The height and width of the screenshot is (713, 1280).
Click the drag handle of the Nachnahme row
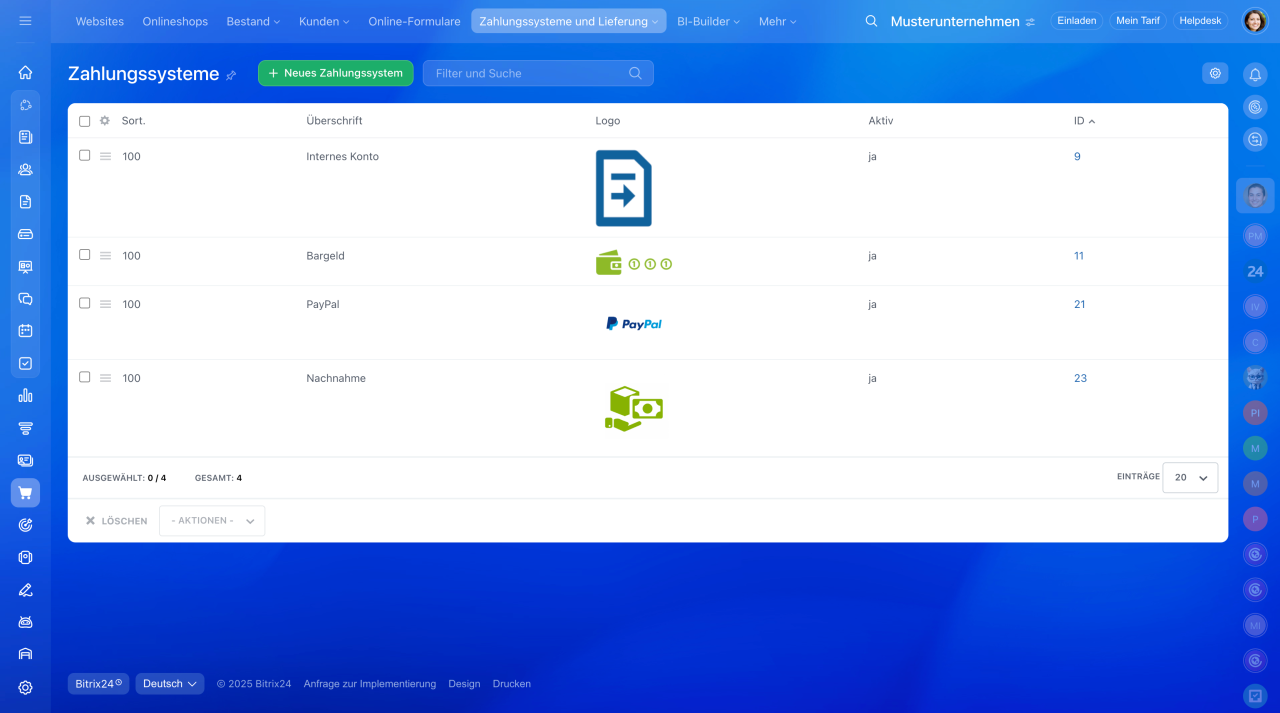click(105, 378)
